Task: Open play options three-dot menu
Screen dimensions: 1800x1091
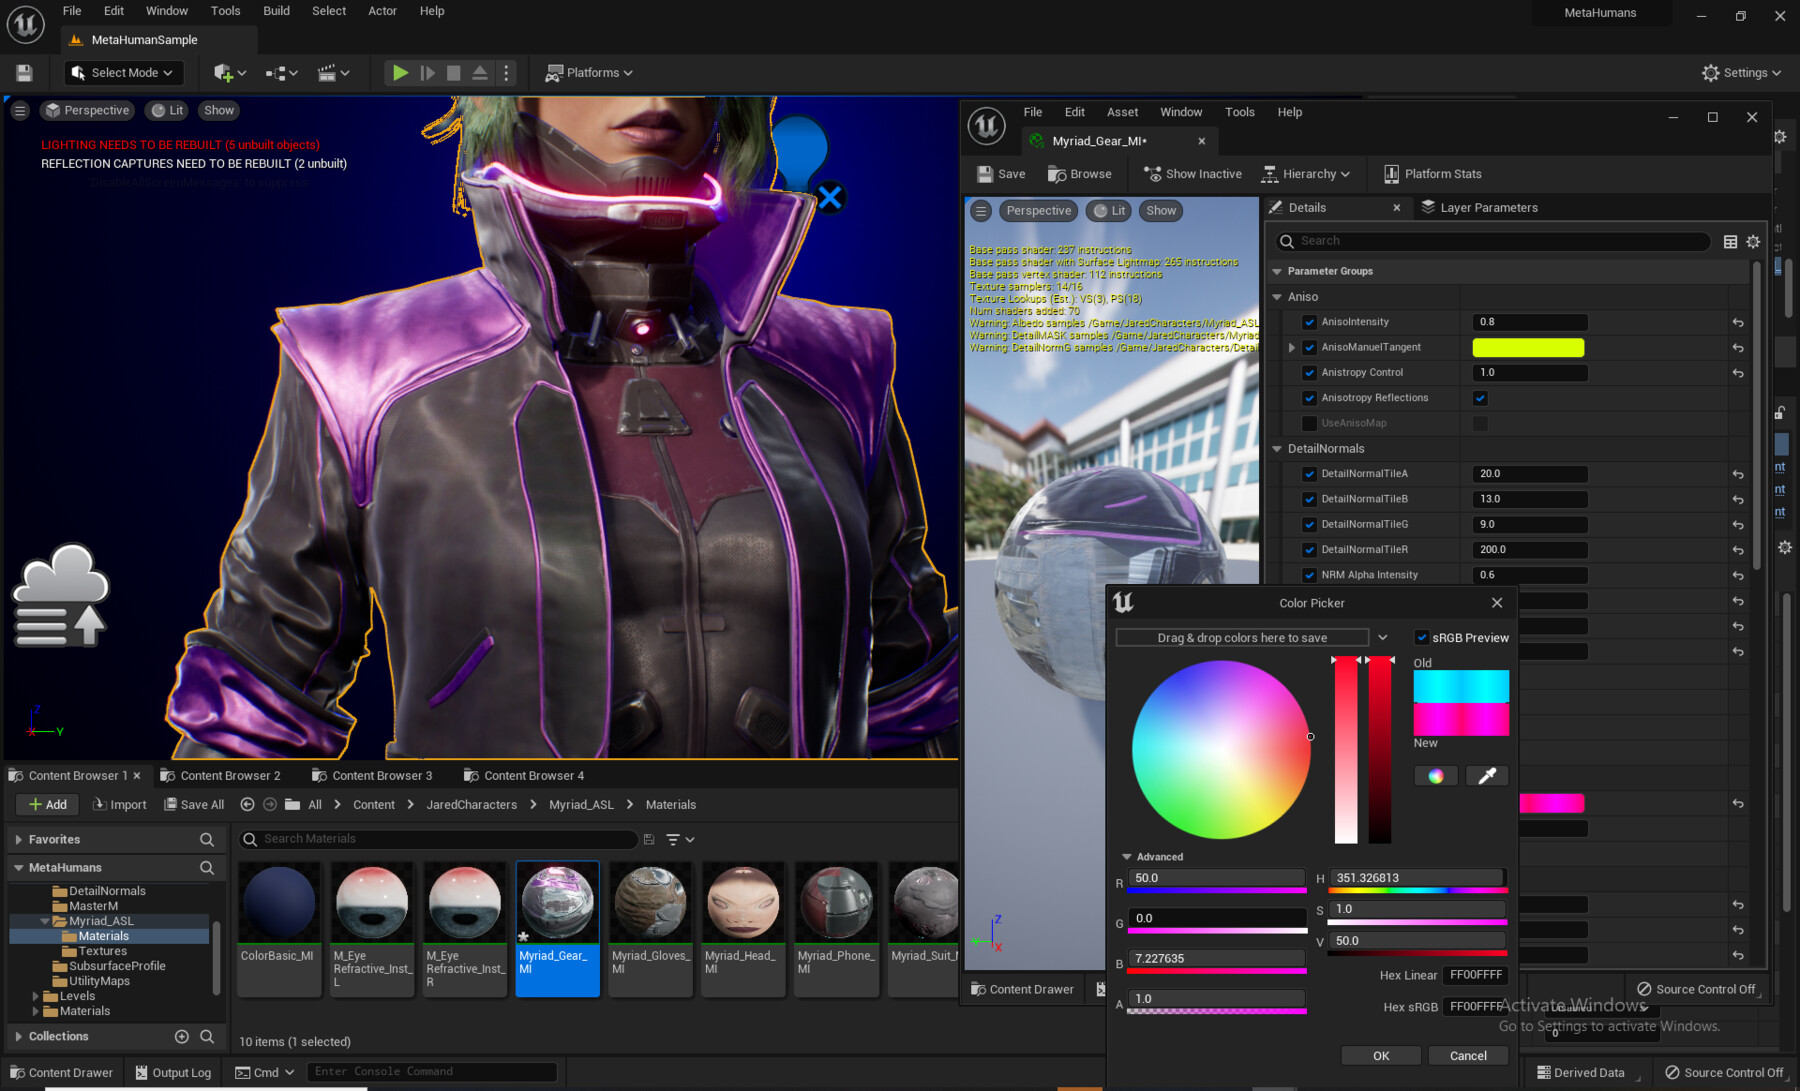Action: coord(506,73)
